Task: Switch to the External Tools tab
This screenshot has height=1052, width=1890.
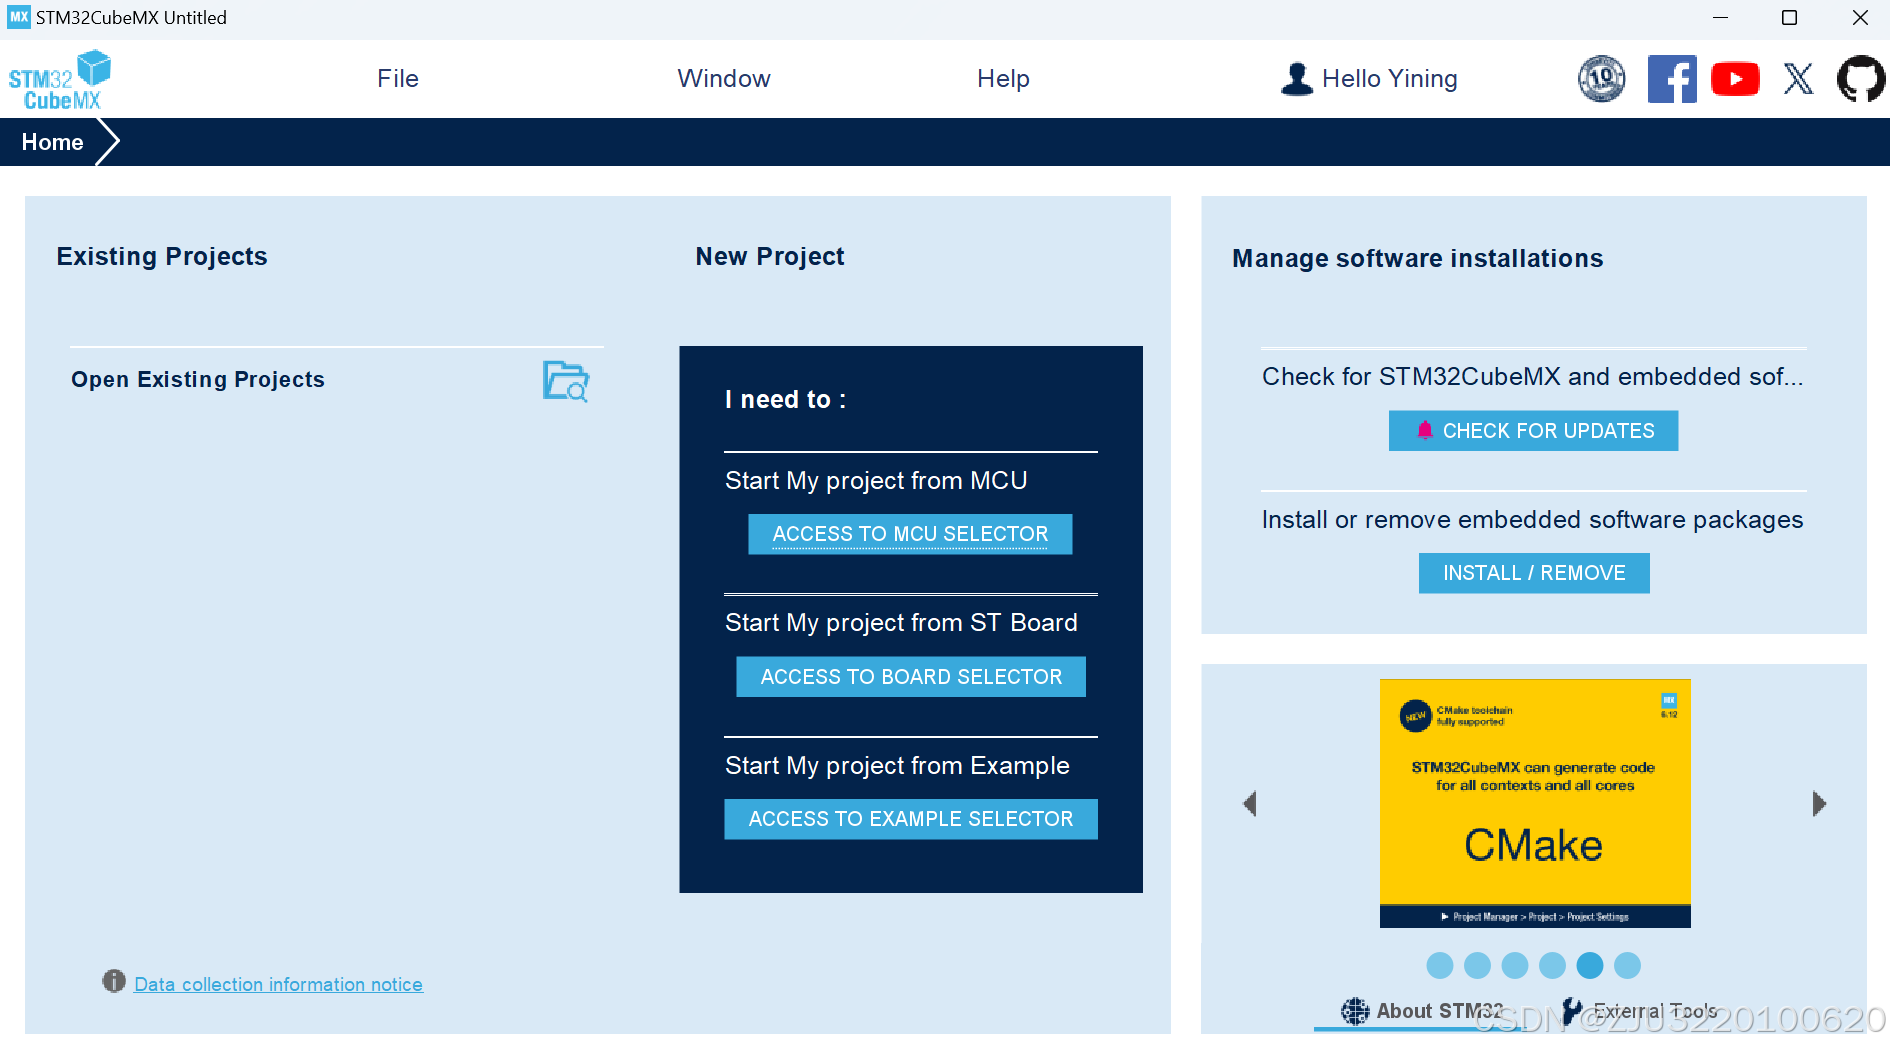Action: pos(1640,1011)
